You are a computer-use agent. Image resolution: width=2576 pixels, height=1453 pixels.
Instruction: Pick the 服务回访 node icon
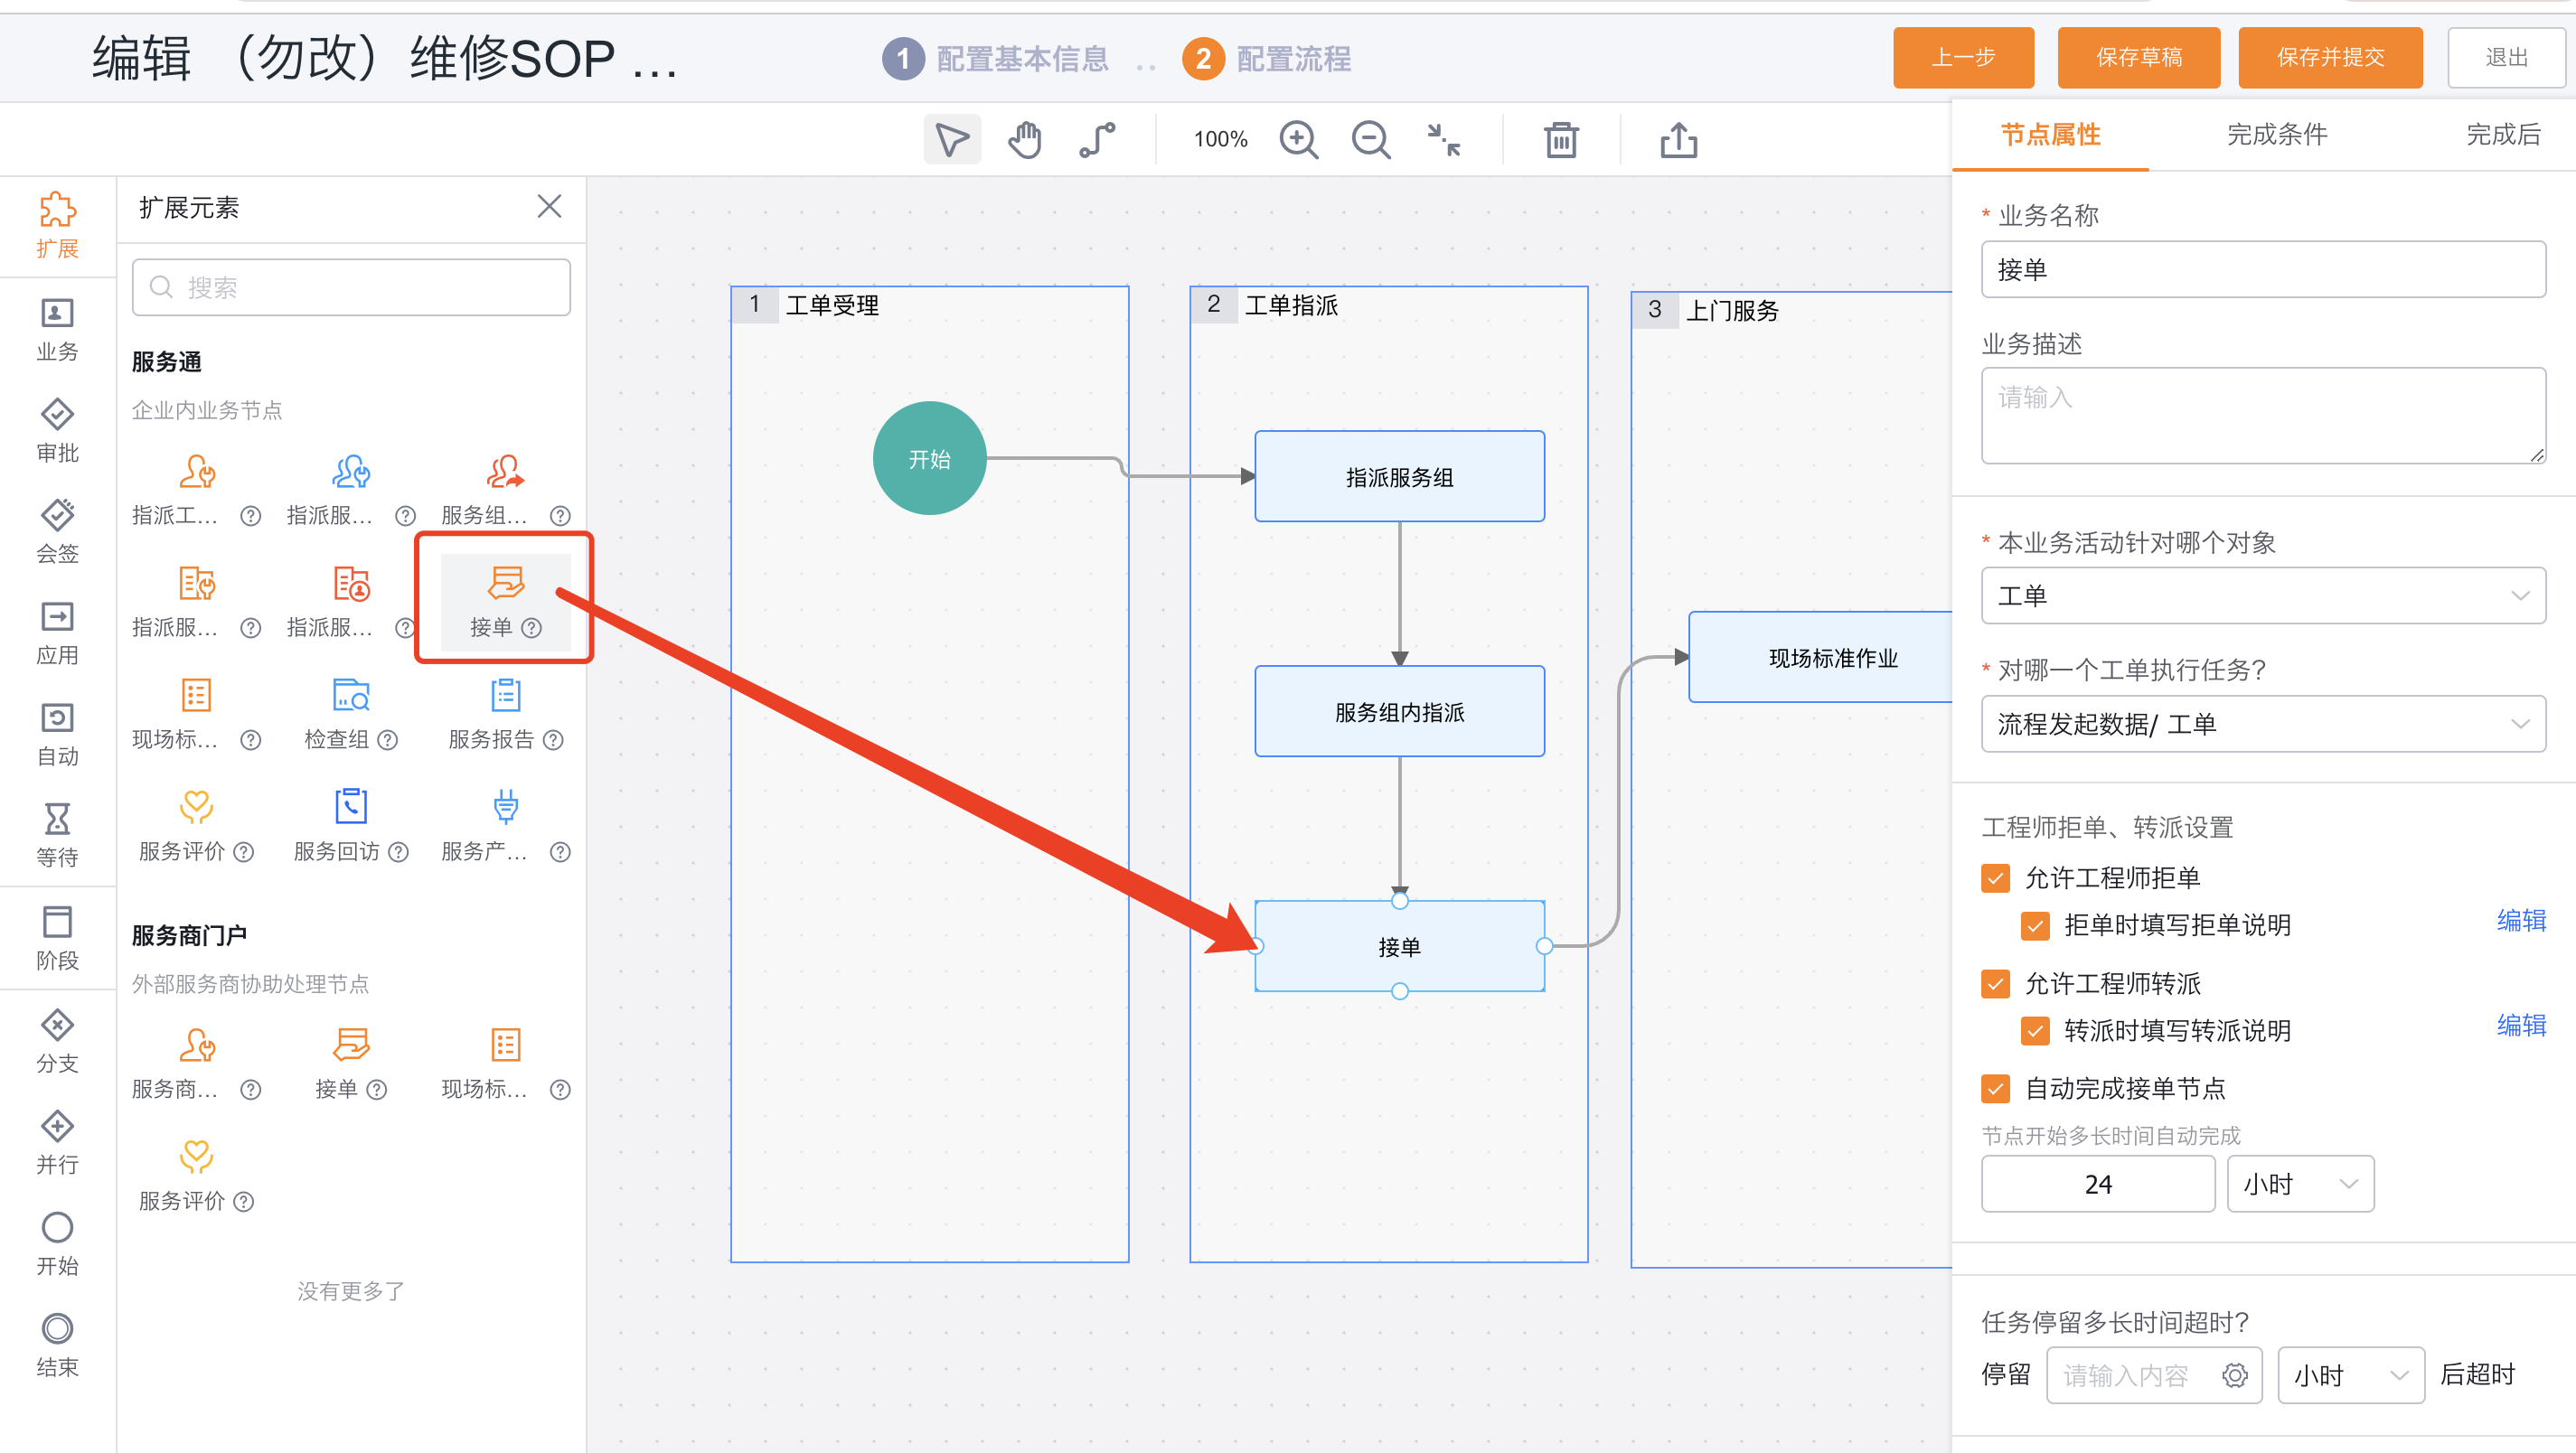(x=351, y=807)
